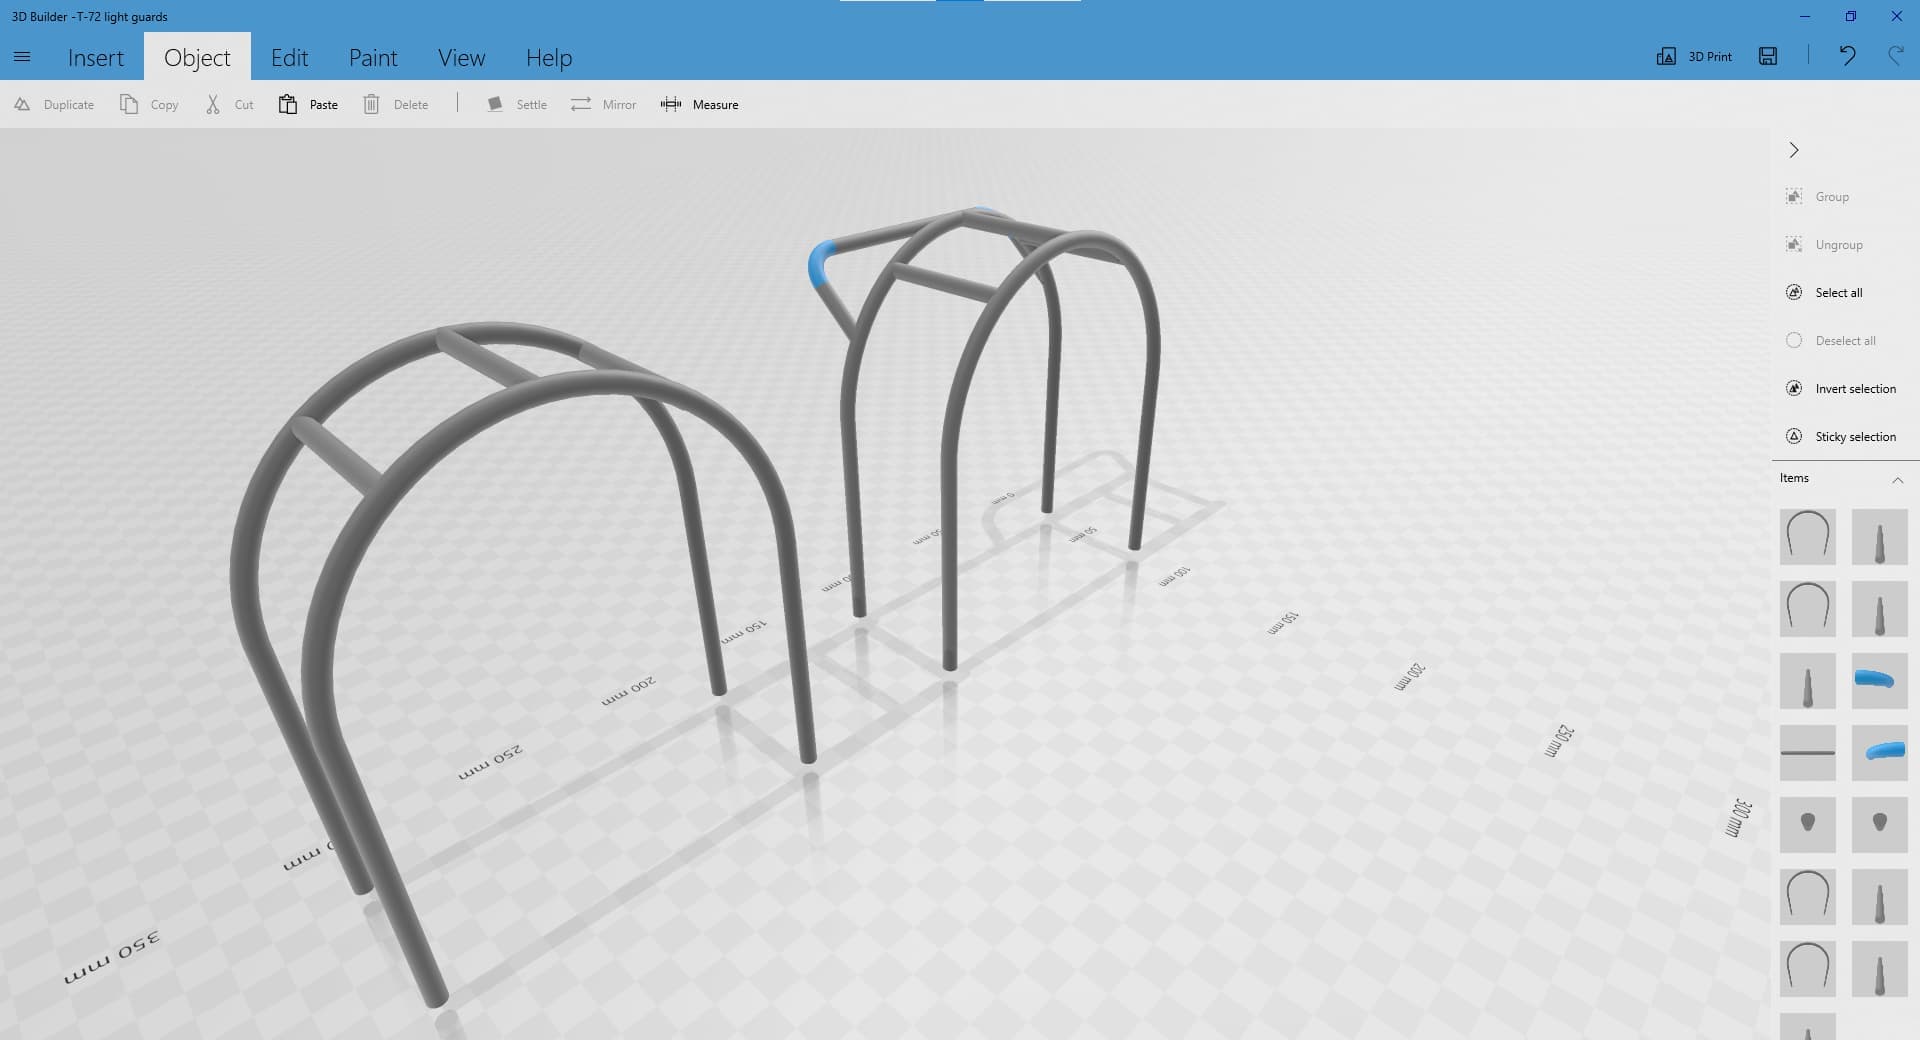This screenshot has height=1040, width=1920.
Task: Click the Select all icon
Action: pyautogui.click(x=1794, y=292)
